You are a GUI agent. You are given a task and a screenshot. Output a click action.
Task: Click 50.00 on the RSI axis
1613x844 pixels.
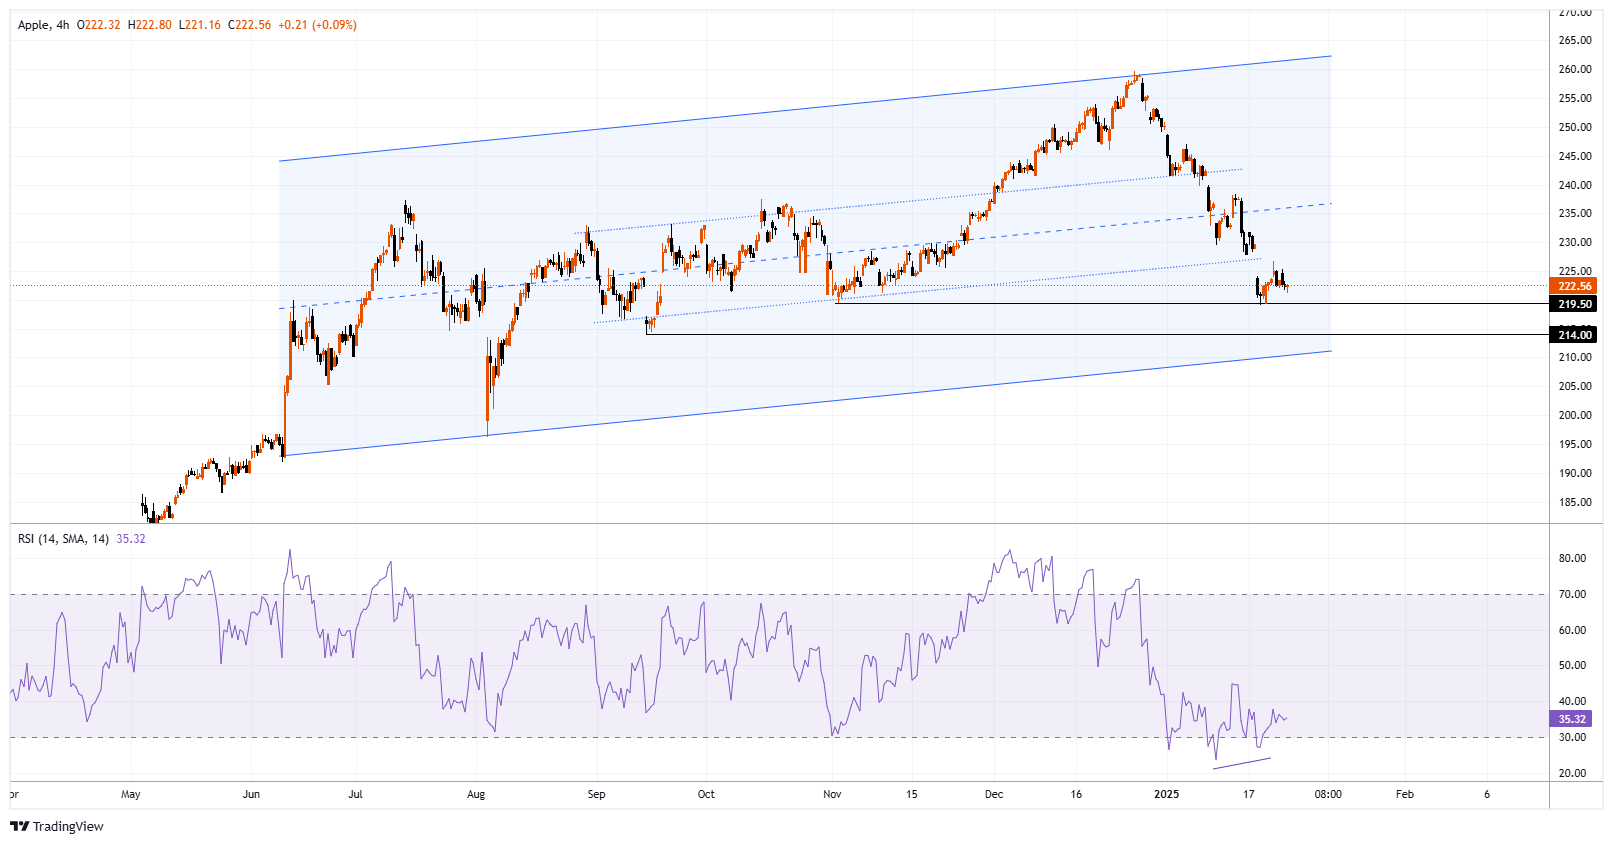tap(1572, 666)
